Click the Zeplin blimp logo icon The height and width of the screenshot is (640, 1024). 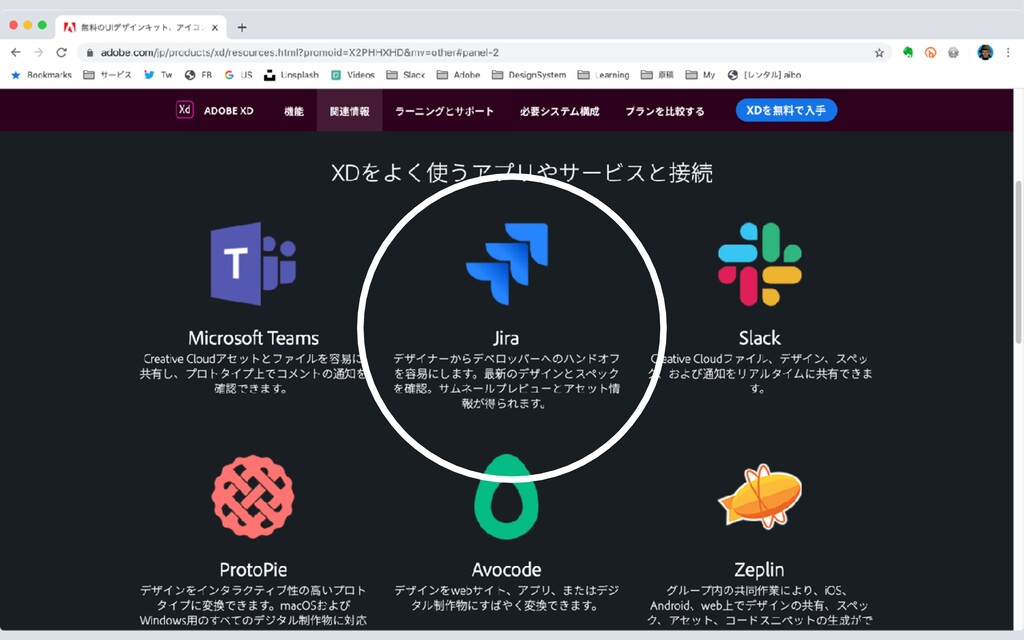(x=760, y=496)
